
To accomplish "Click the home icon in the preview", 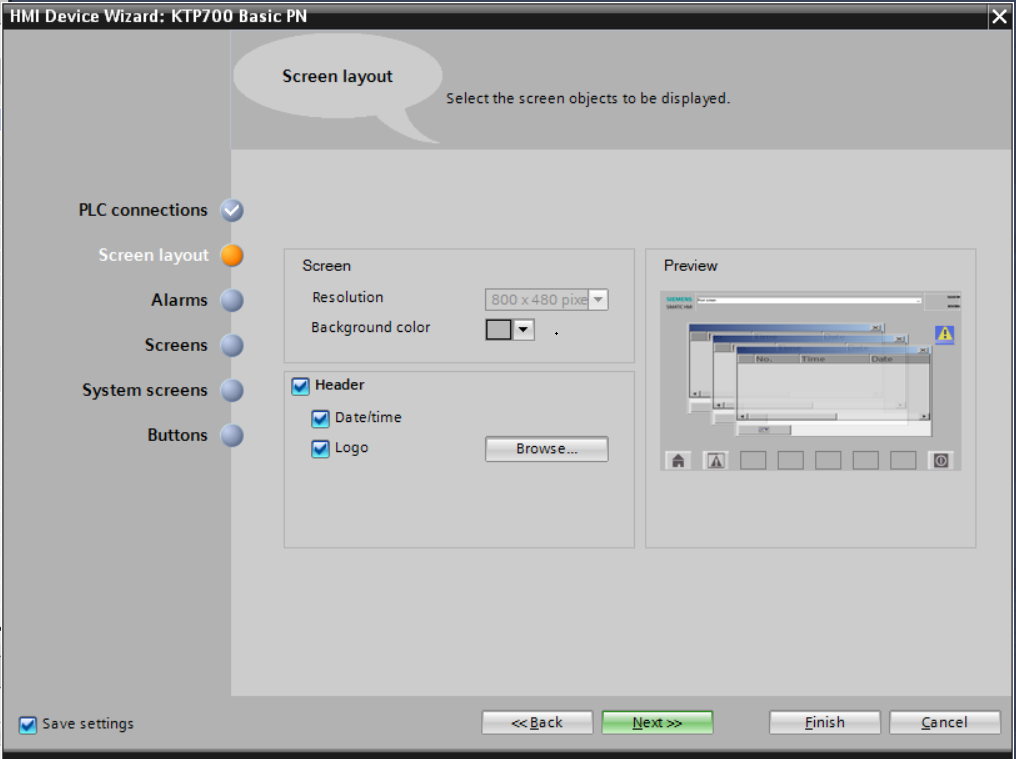I will coord(678,460).
